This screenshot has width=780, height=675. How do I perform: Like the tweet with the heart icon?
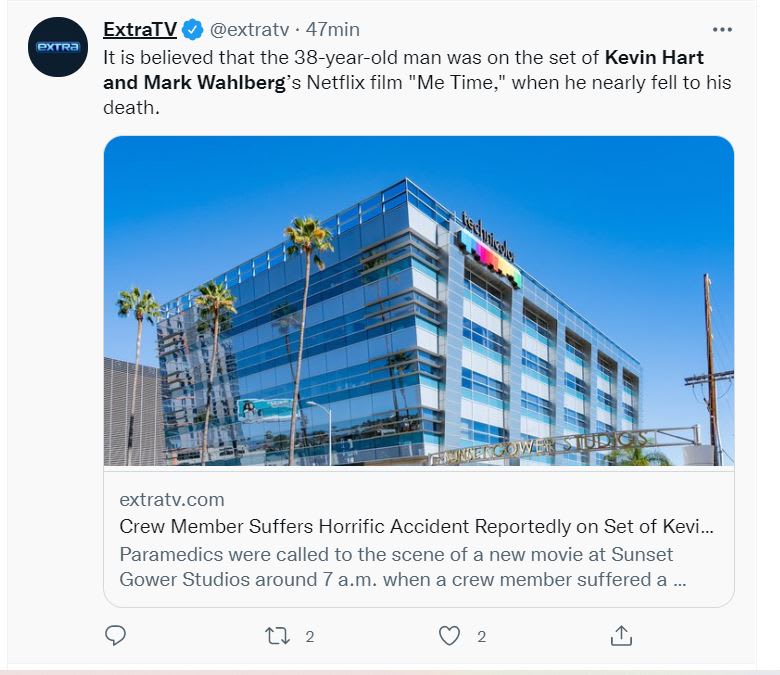click(x=450, y=636)
